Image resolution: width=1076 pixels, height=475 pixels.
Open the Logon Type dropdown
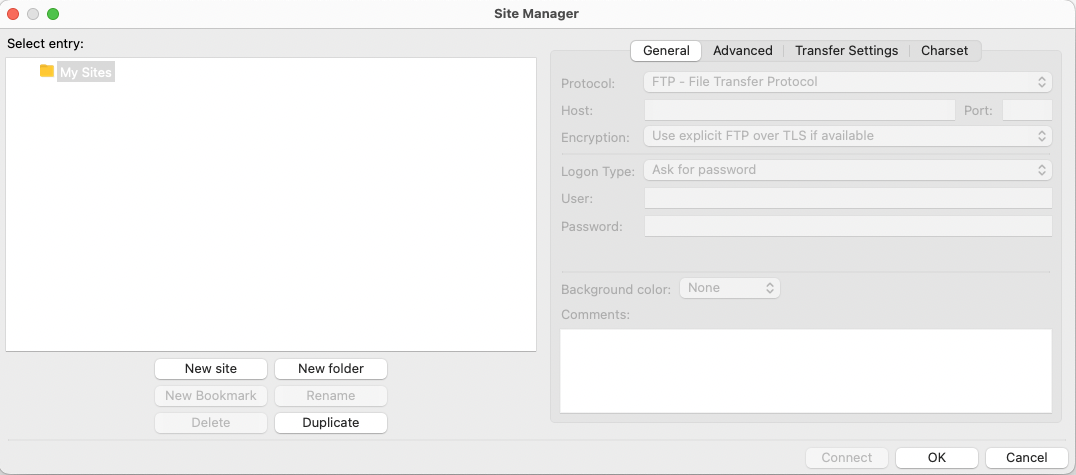pos(847,170)
